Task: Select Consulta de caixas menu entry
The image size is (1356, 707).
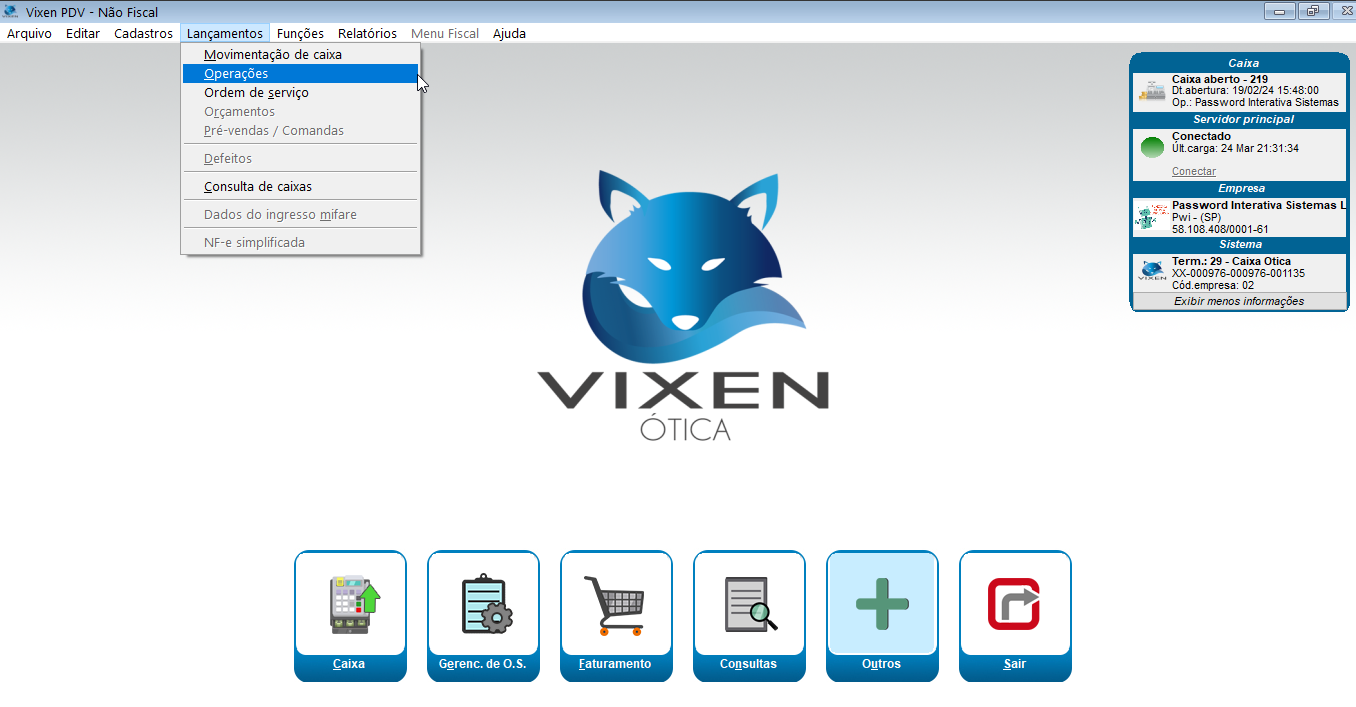Action: click(x=300, y=187)
